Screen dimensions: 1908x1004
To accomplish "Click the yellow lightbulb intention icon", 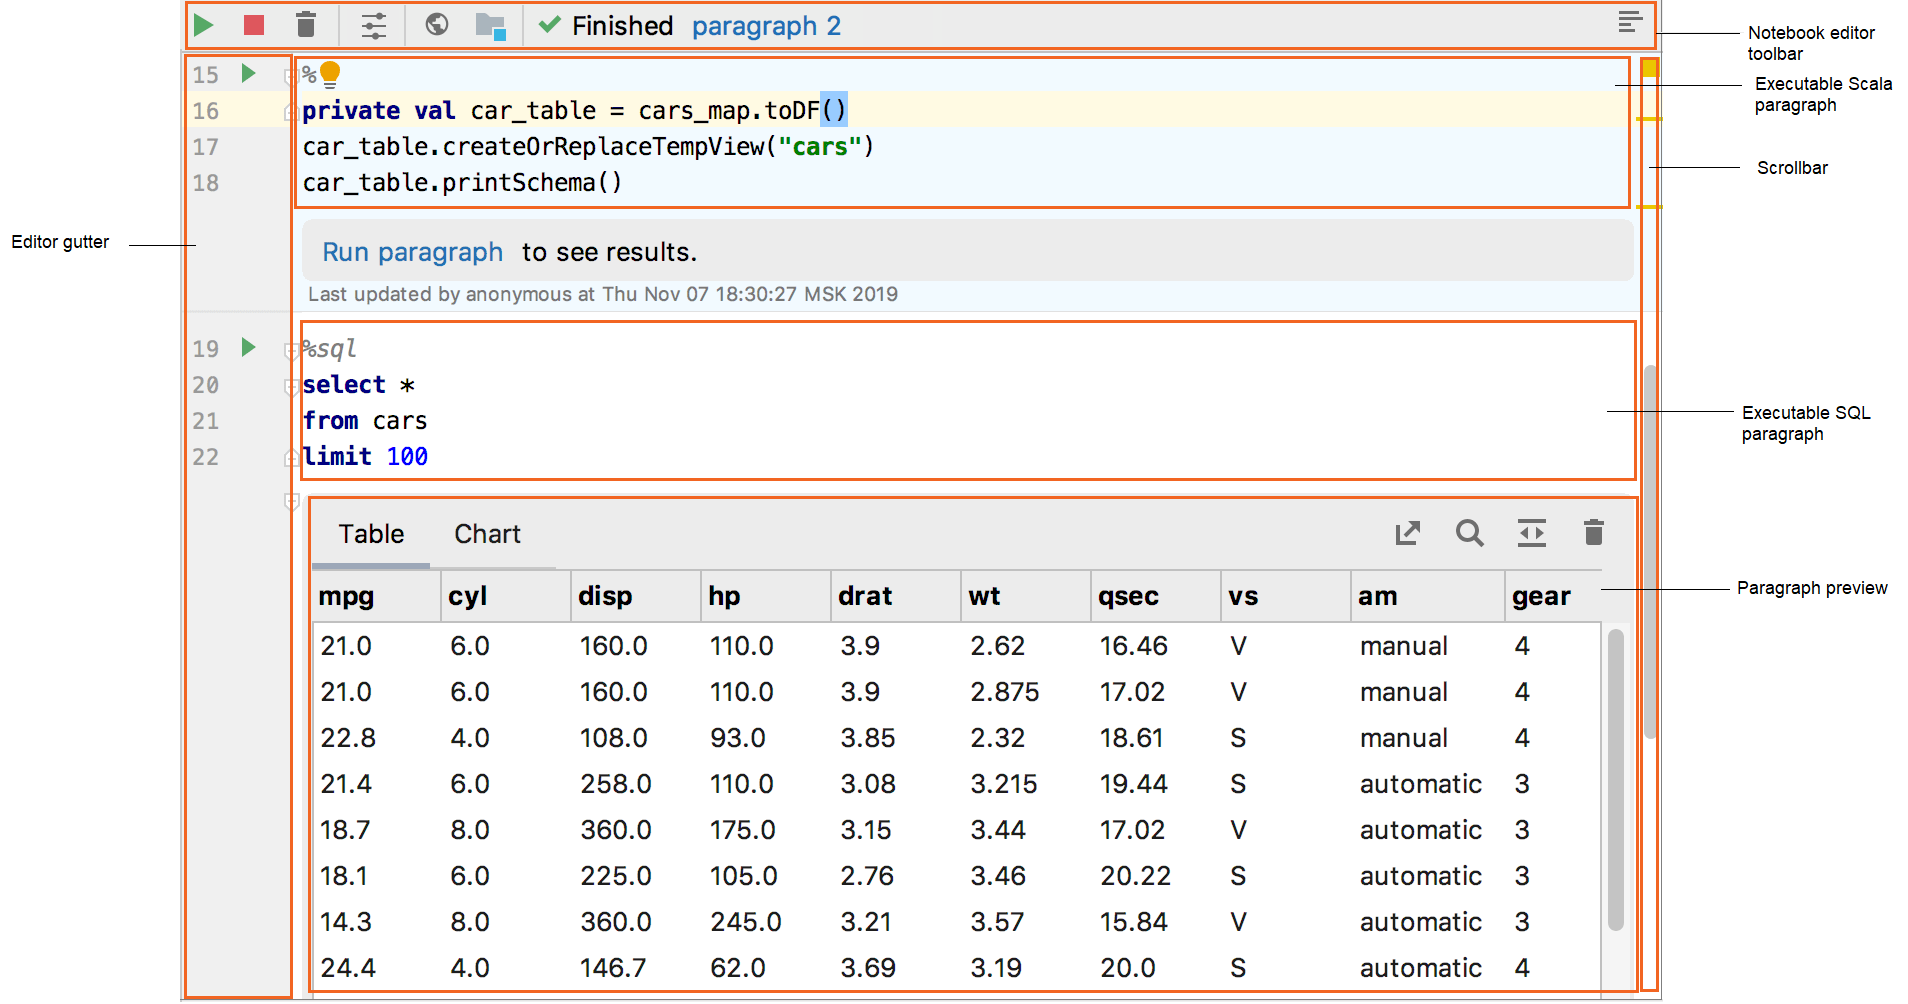I will 330,74.
